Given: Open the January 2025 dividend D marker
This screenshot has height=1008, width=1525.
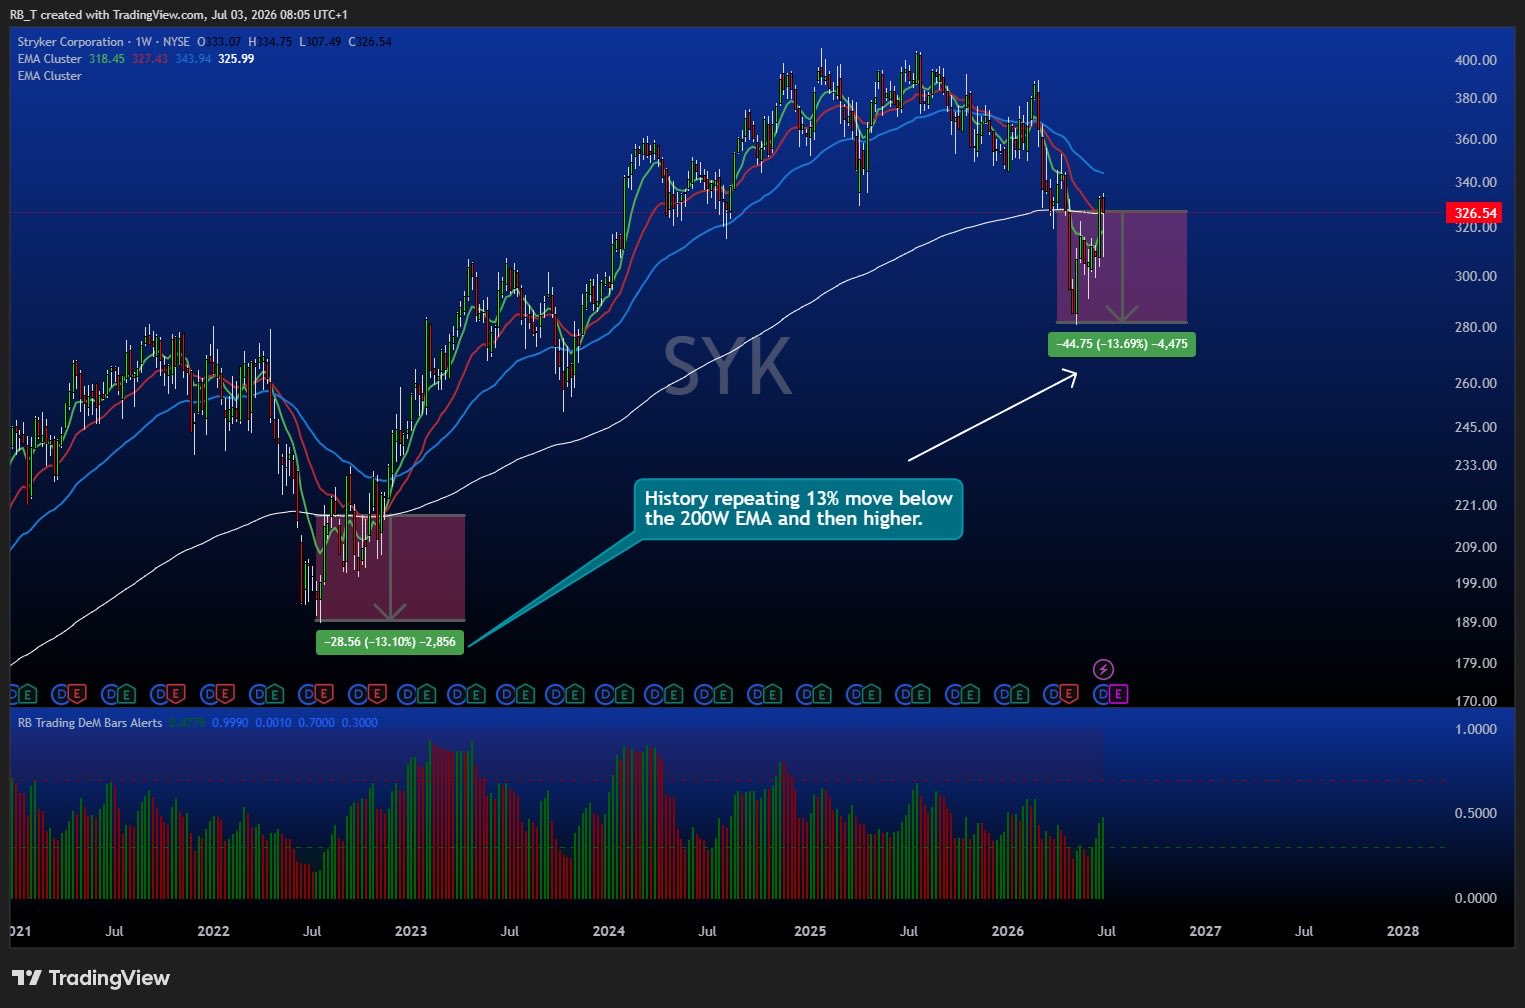Looking at the screenshot, I should (x=805, y=693).
